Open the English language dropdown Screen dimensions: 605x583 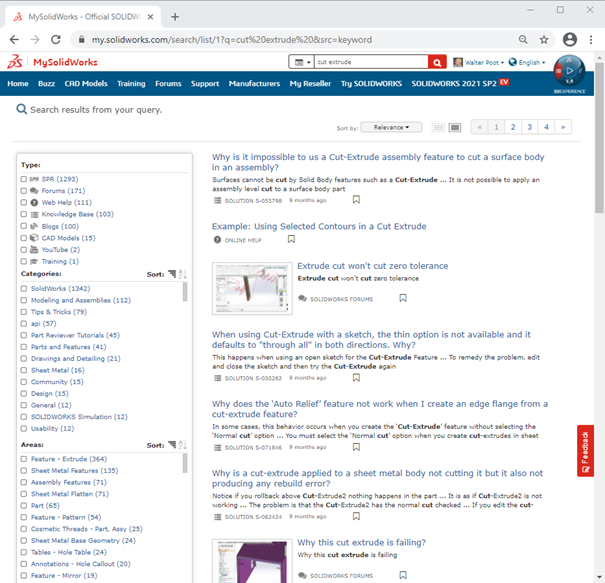coord(527,62)
